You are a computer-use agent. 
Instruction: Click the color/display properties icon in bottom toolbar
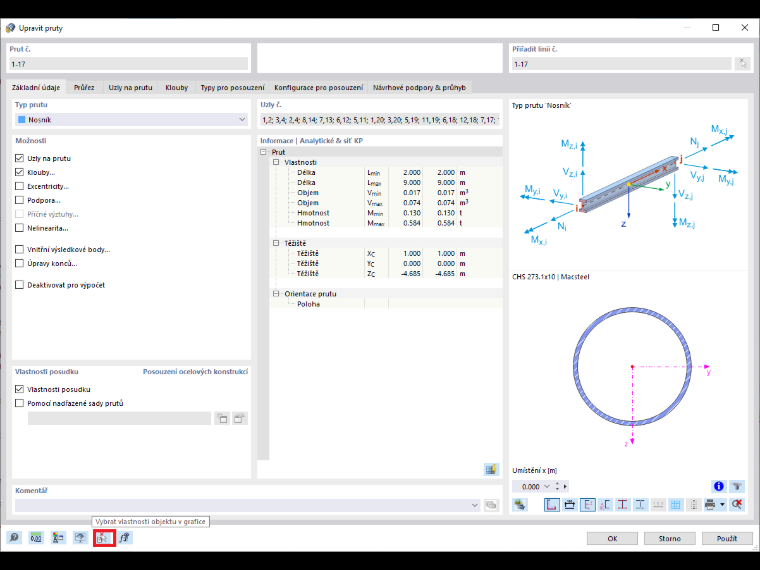click(58, 538)
